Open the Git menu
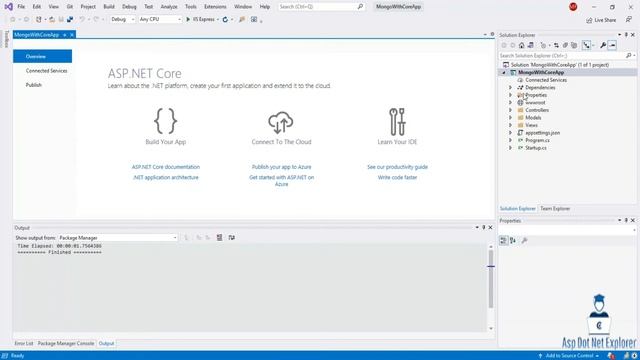640x360 pixels. click(70, 7)
